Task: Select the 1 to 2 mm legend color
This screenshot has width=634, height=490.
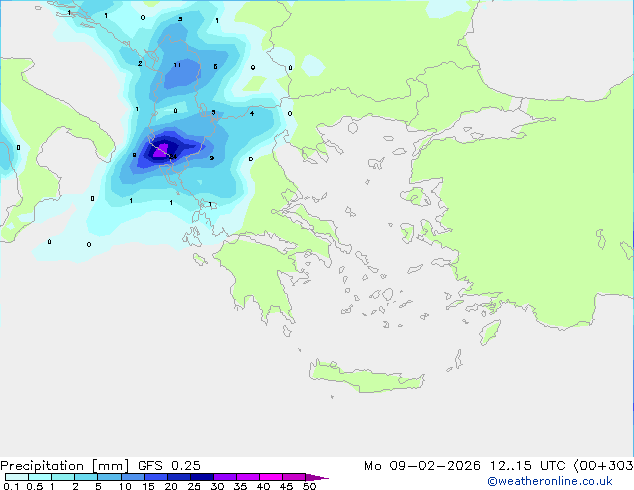Action: pos(63,477)
